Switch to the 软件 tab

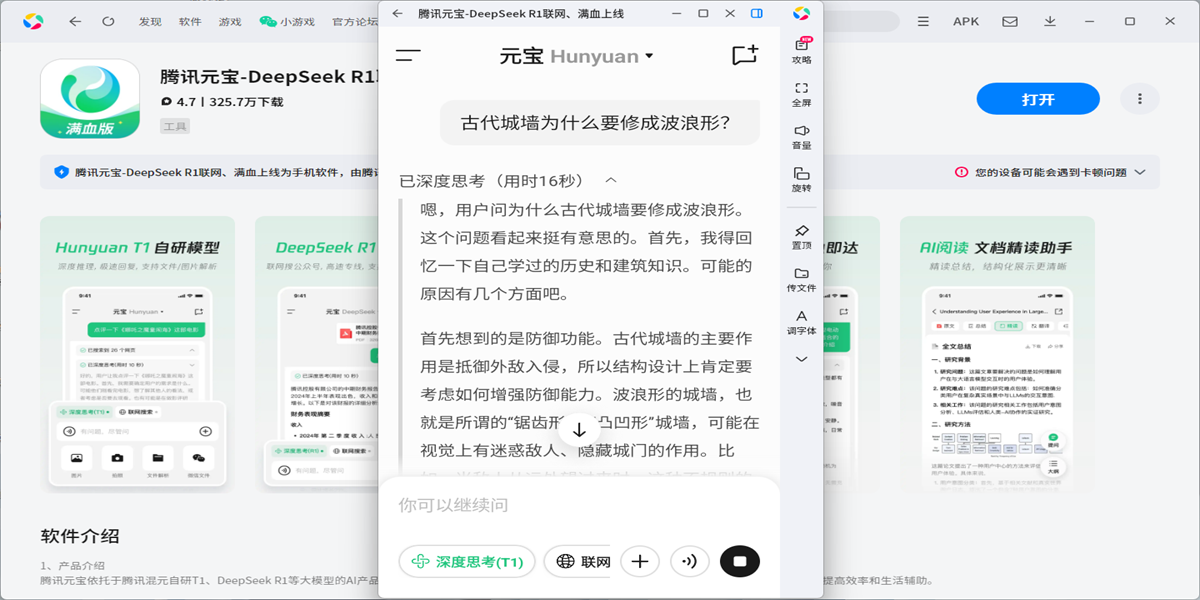click(190, 21)
